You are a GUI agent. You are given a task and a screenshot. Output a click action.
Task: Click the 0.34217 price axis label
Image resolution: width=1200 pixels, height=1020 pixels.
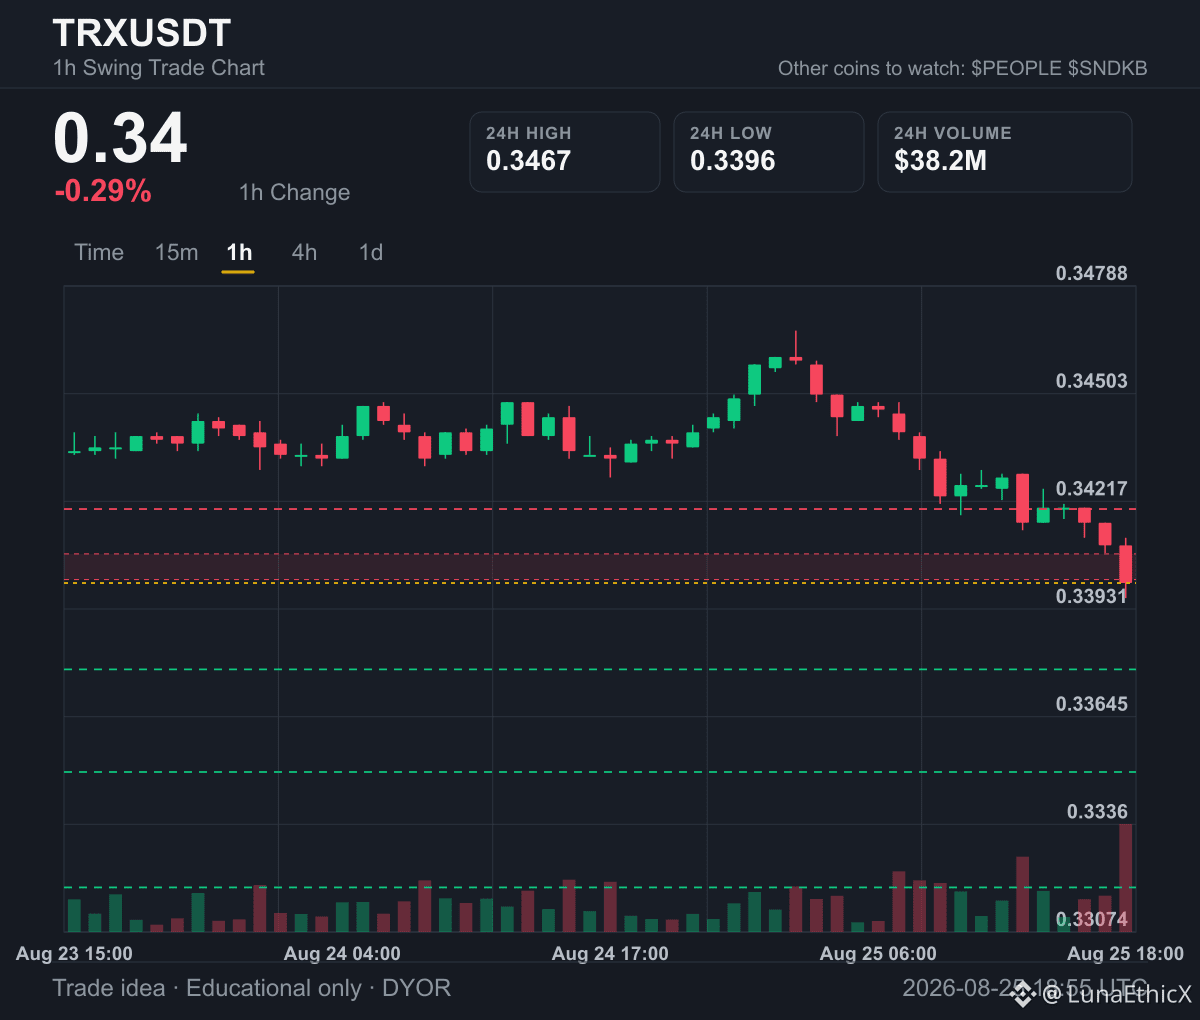[1091, 488]
